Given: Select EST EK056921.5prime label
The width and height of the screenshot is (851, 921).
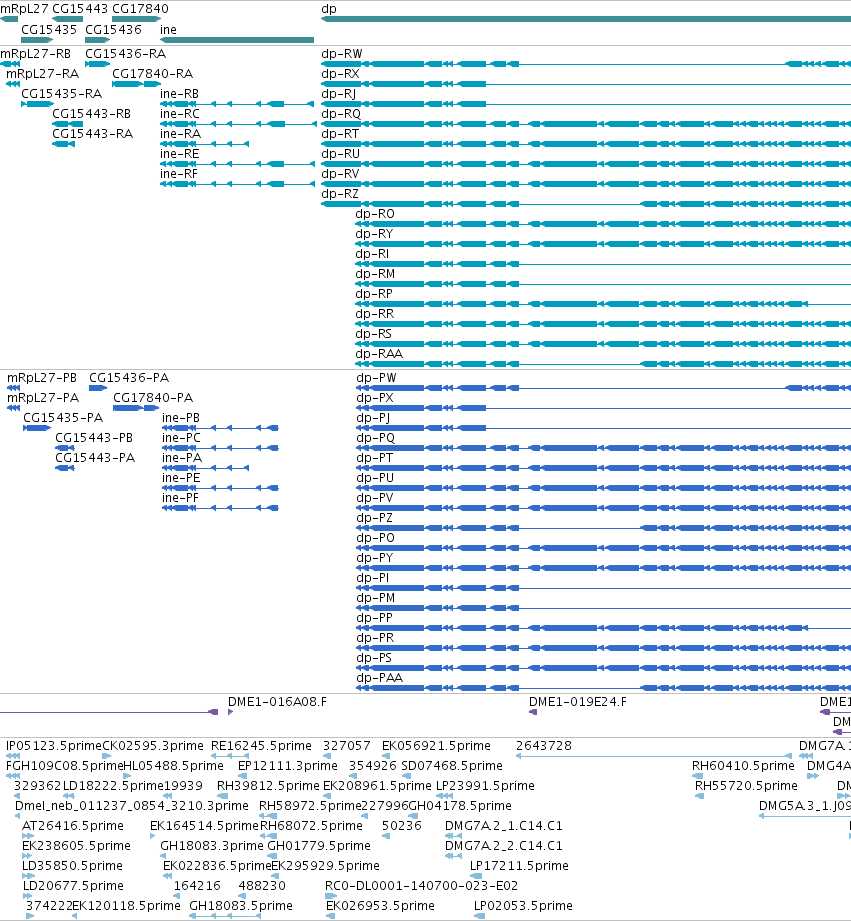Looking at the screenshot, I should 436,746.
